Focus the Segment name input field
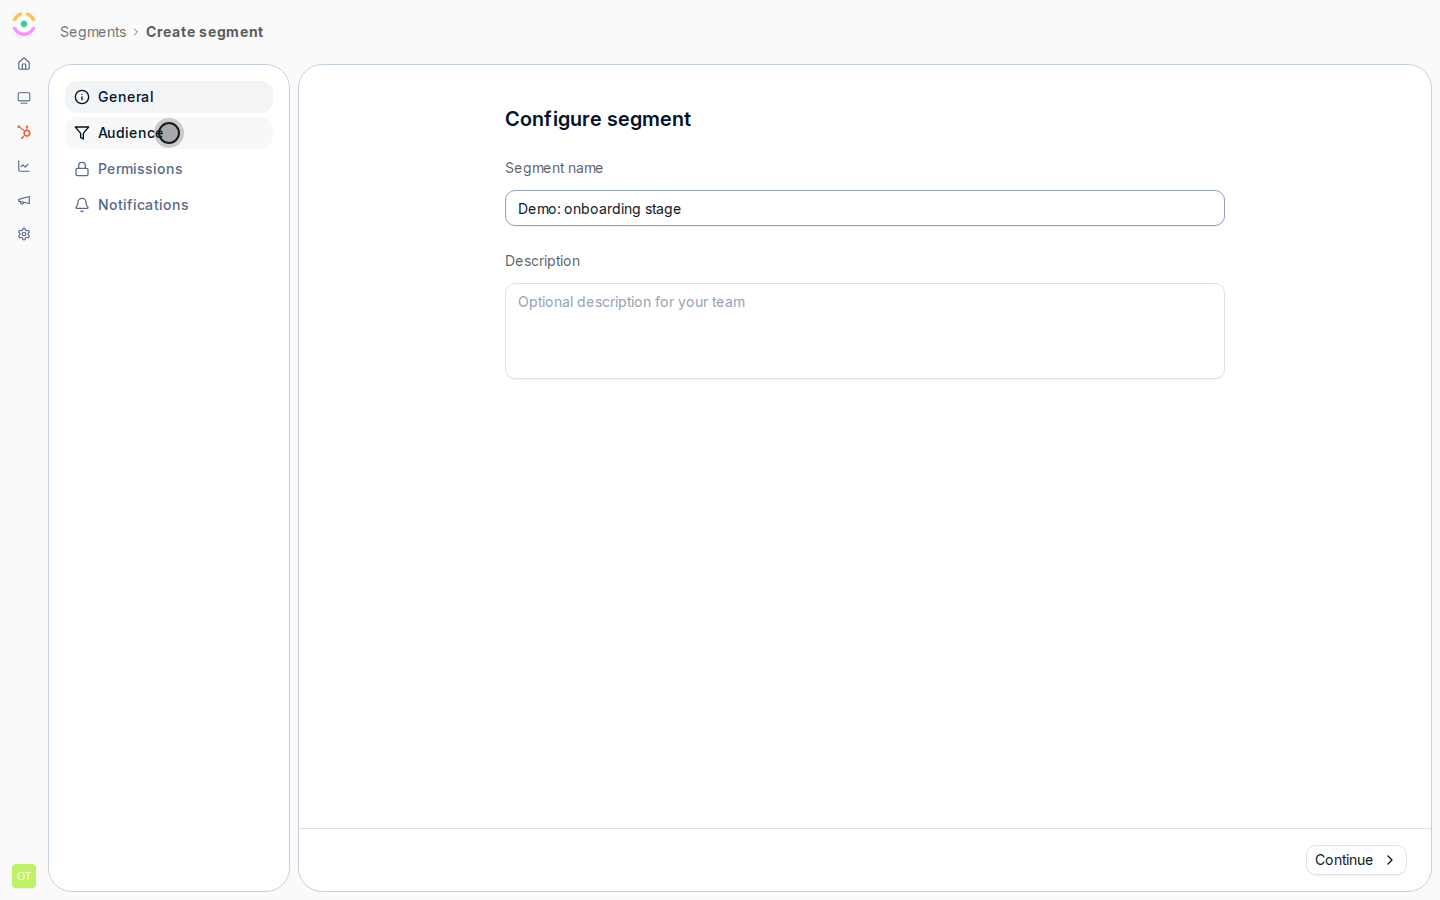This screenshot has height=900, width=1440. click(x=865, y=208)
